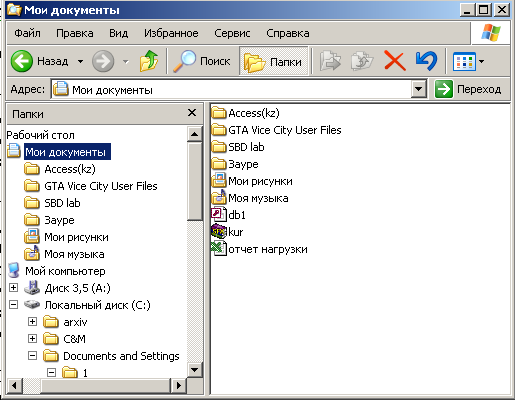The image size is (515, 400).
Task: Select Мой компьютер in the tree
Action: 65,271
